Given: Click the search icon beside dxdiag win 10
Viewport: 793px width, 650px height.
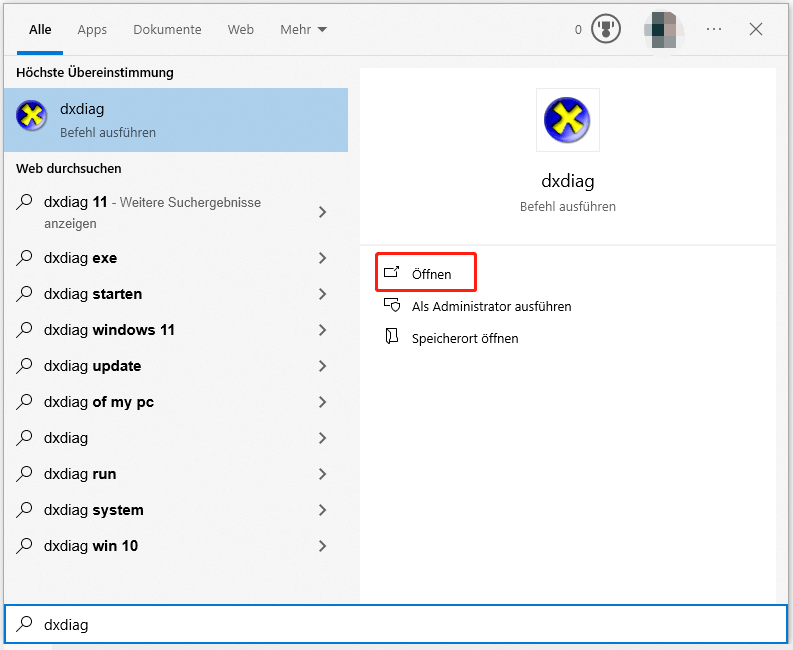Looking at the screenshot, I should coord(24,545).
